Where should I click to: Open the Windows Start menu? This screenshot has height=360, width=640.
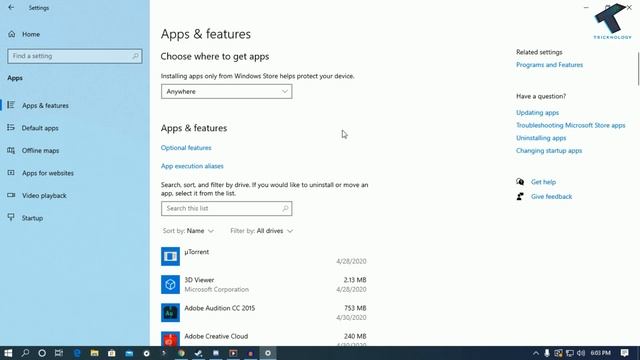pos(8,353)
